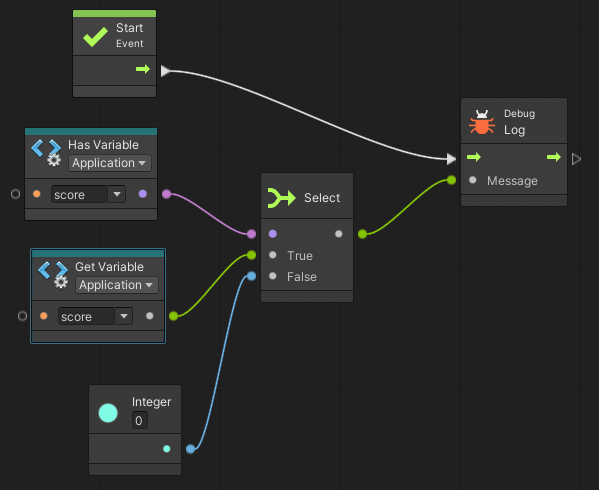This screenshot has height=490, width=599.
Task: Expand the score name dropdown in Has Variable
Action: (117, 194)
